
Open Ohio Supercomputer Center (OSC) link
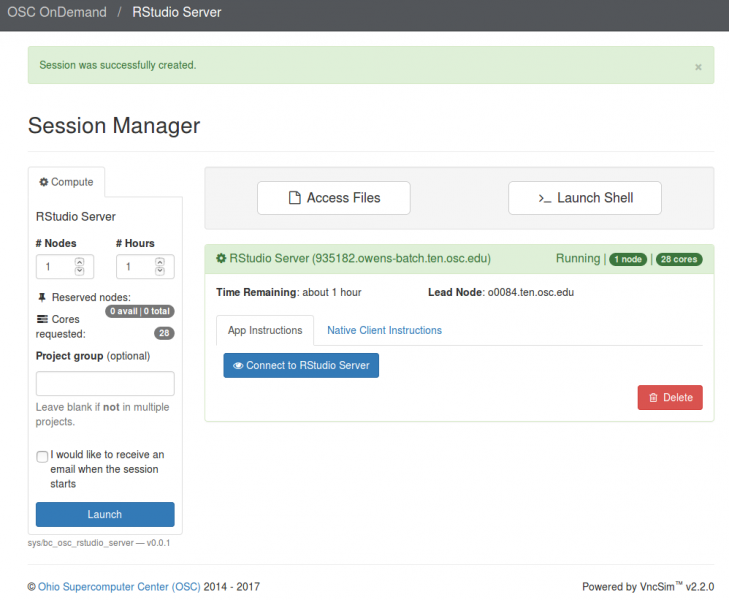coord(119,587)
